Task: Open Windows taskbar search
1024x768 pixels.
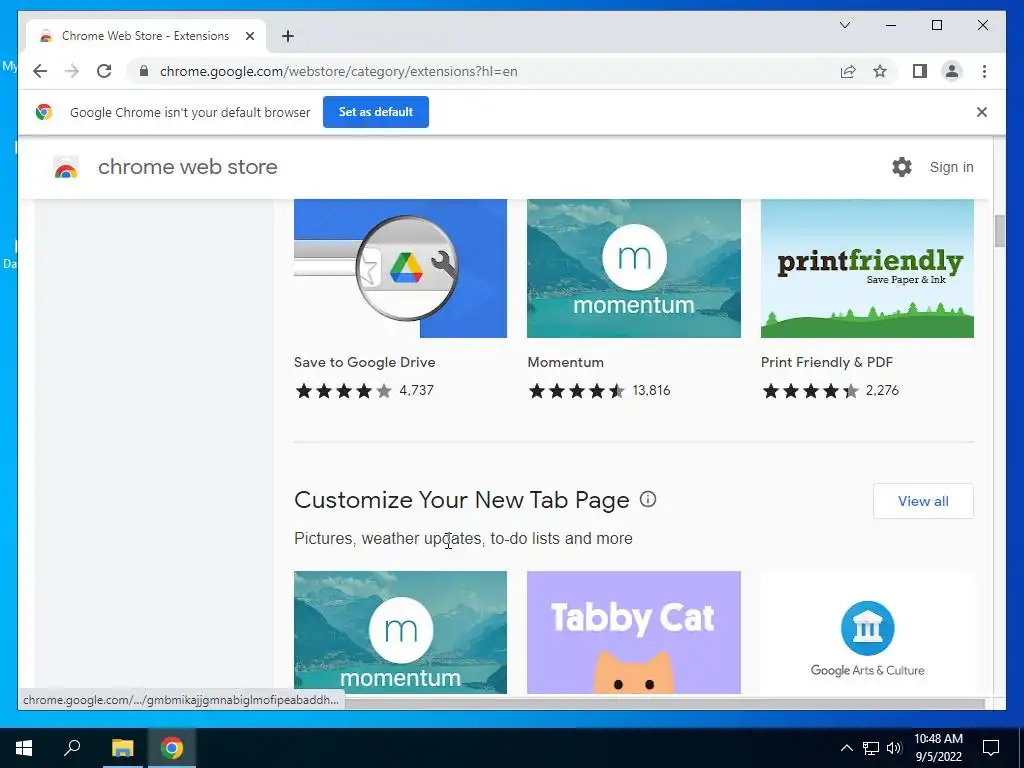Action: click(72, 748)
